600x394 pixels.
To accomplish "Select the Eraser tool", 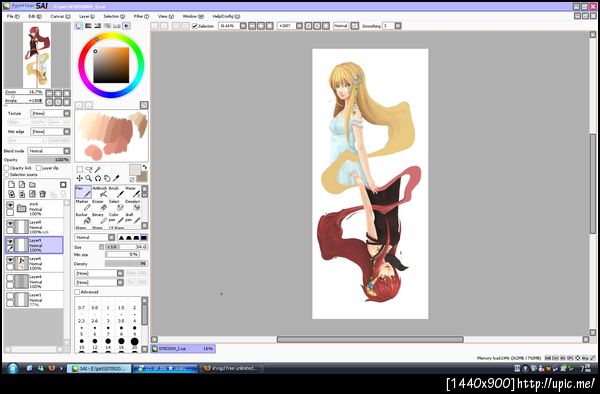I will coord(101,205).
